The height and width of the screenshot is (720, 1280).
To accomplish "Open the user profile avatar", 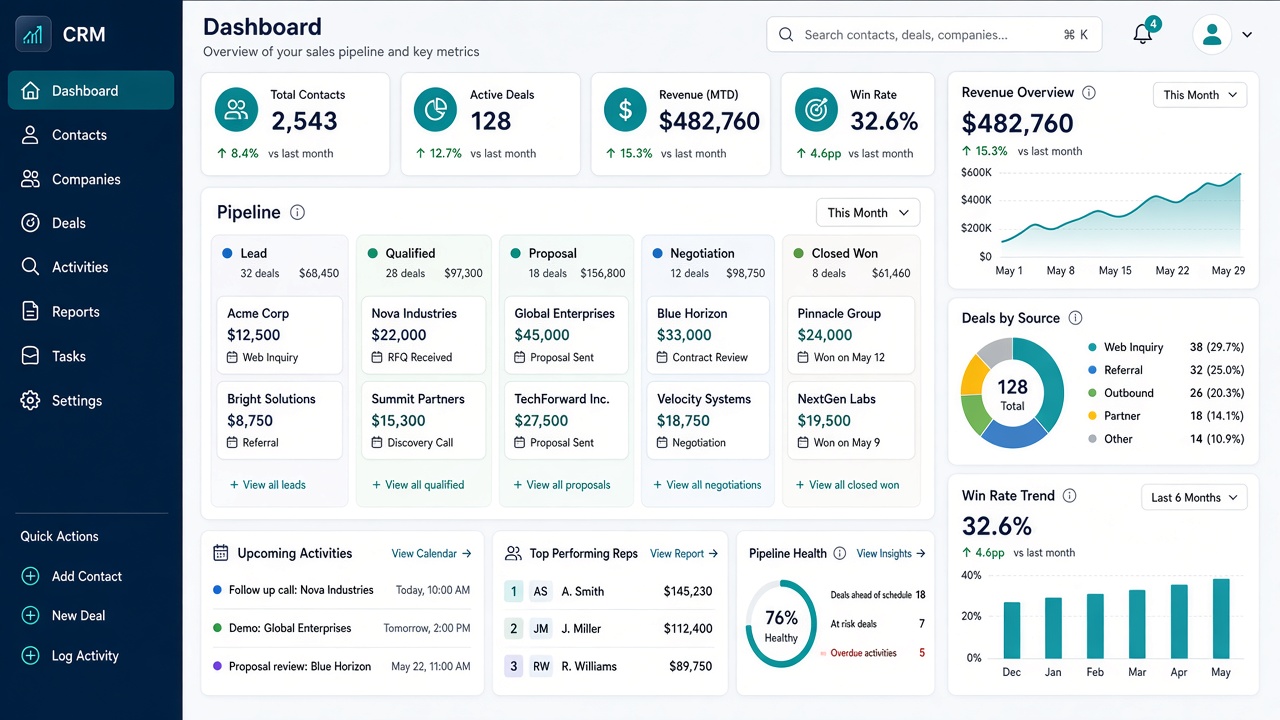I will (1212, 34).
